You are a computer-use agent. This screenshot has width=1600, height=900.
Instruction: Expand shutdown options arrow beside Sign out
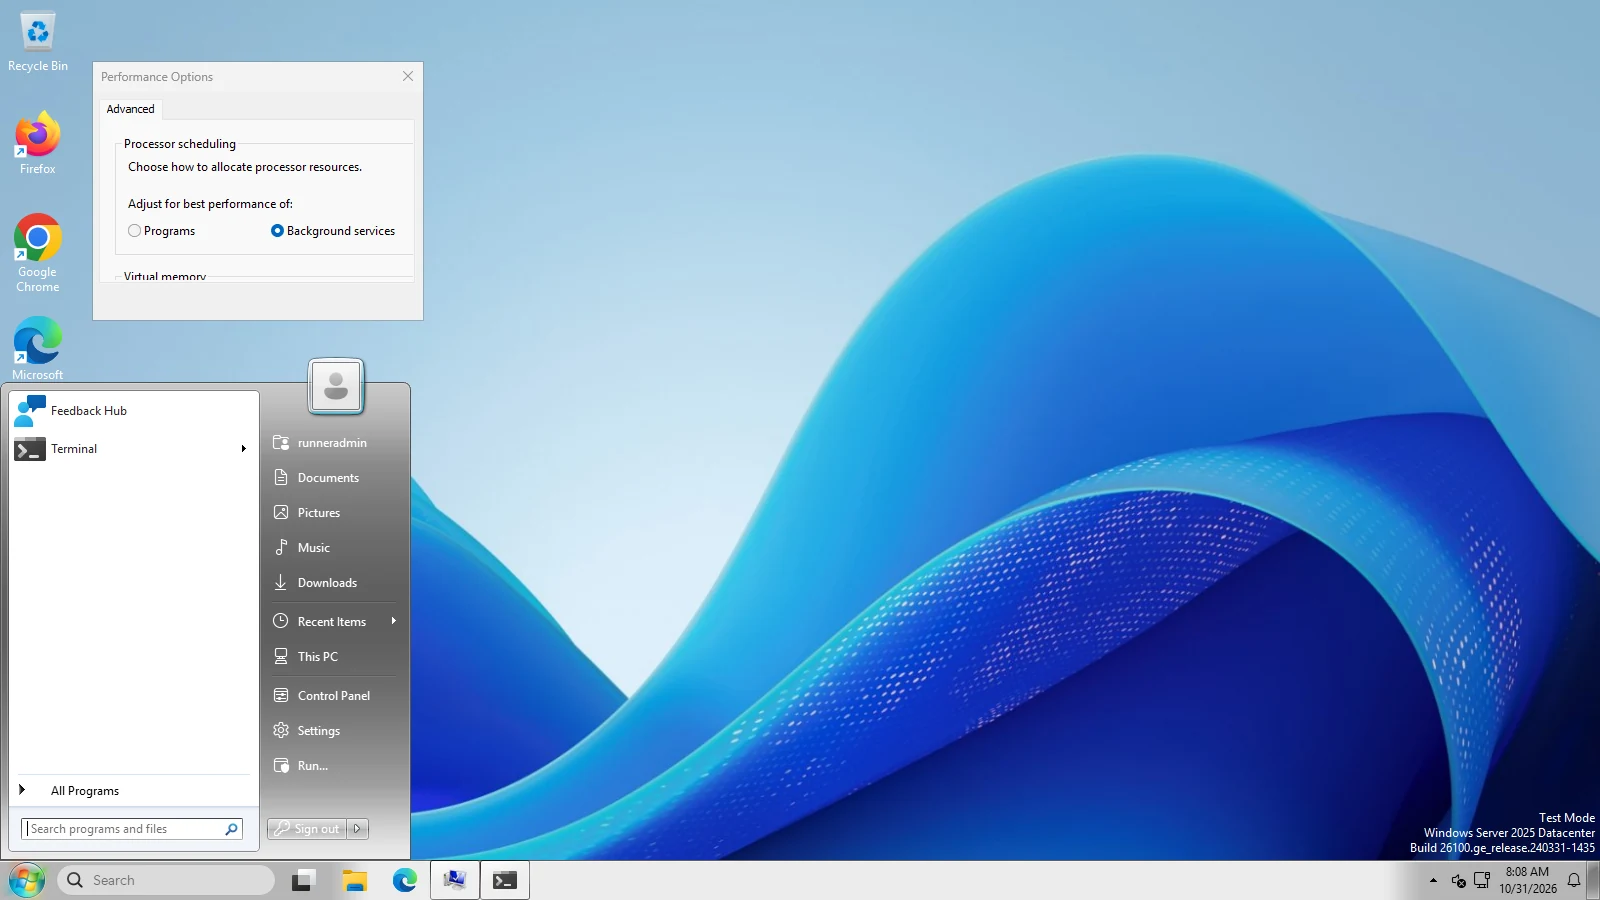coord(358,829)
